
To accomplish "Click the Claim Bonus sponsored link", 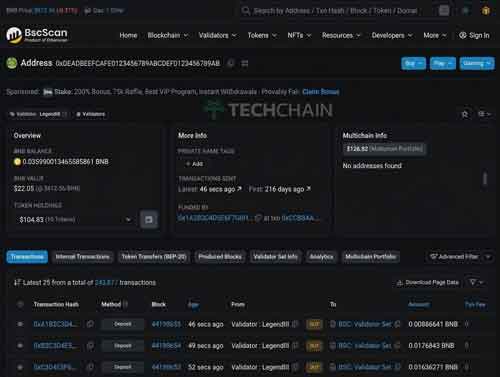I will click(321, 92).
